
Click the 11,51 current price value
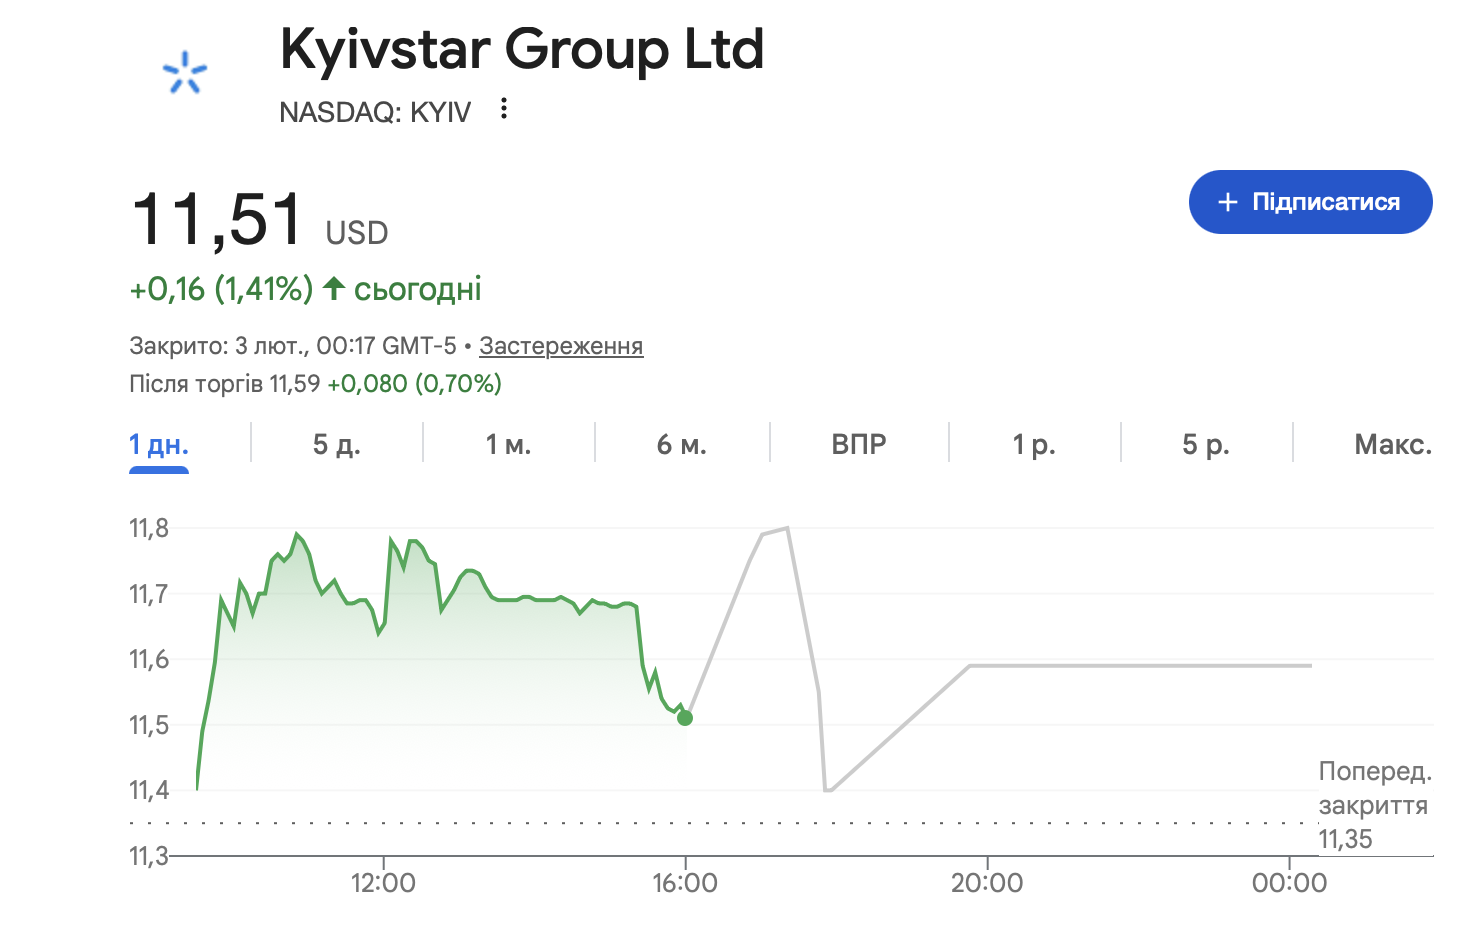(217, 219)
